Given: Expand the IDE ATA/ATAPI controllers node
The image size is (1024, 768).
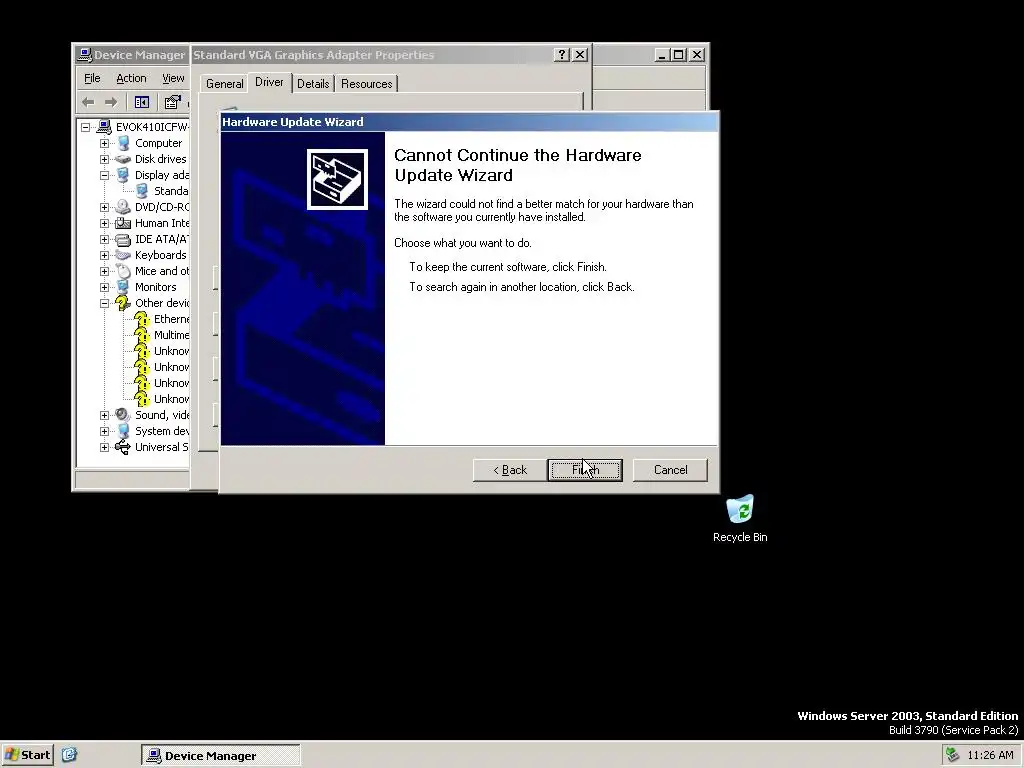Looking at the screenshot, I should (104, 239).
